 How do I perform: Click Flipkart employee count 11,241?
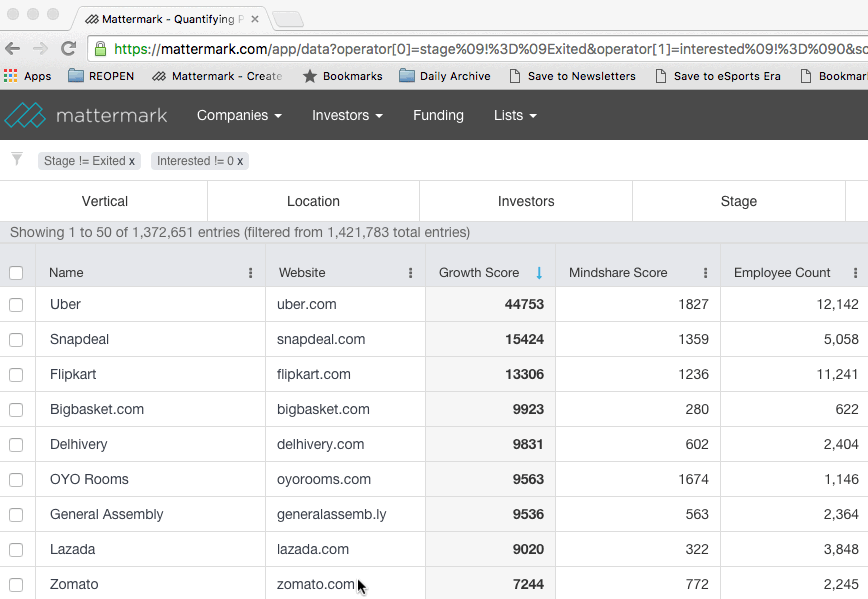click(x=838, y=374)
